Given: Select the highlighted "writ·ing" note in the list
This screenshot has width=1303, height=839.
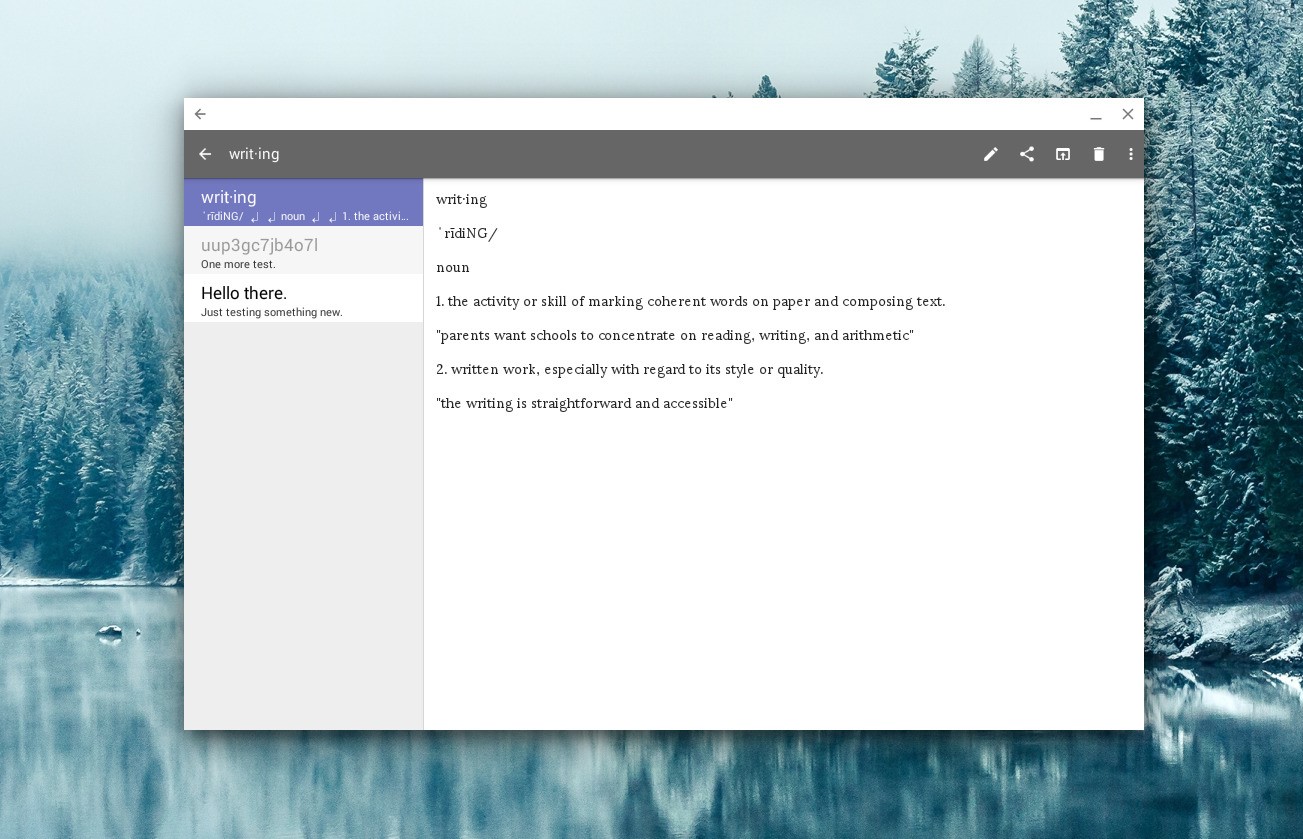Looking at the screenshot, I should coord(303,203).
